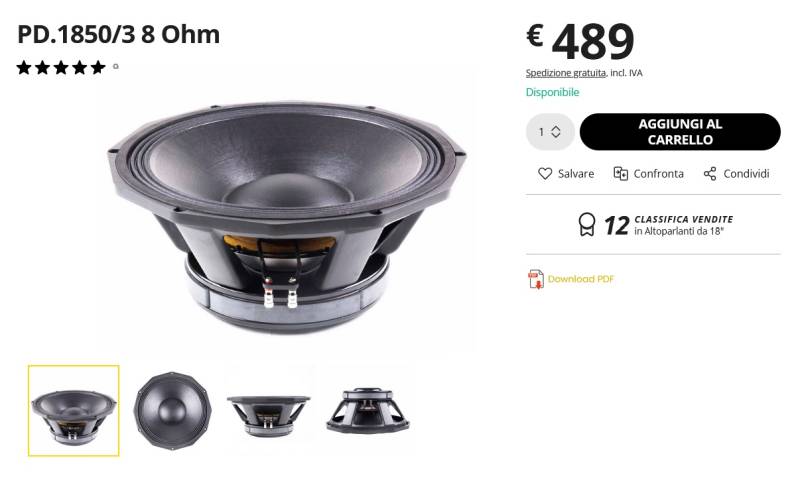
Task: Select the rear basket magnet thumbnail
Action: 368,411
